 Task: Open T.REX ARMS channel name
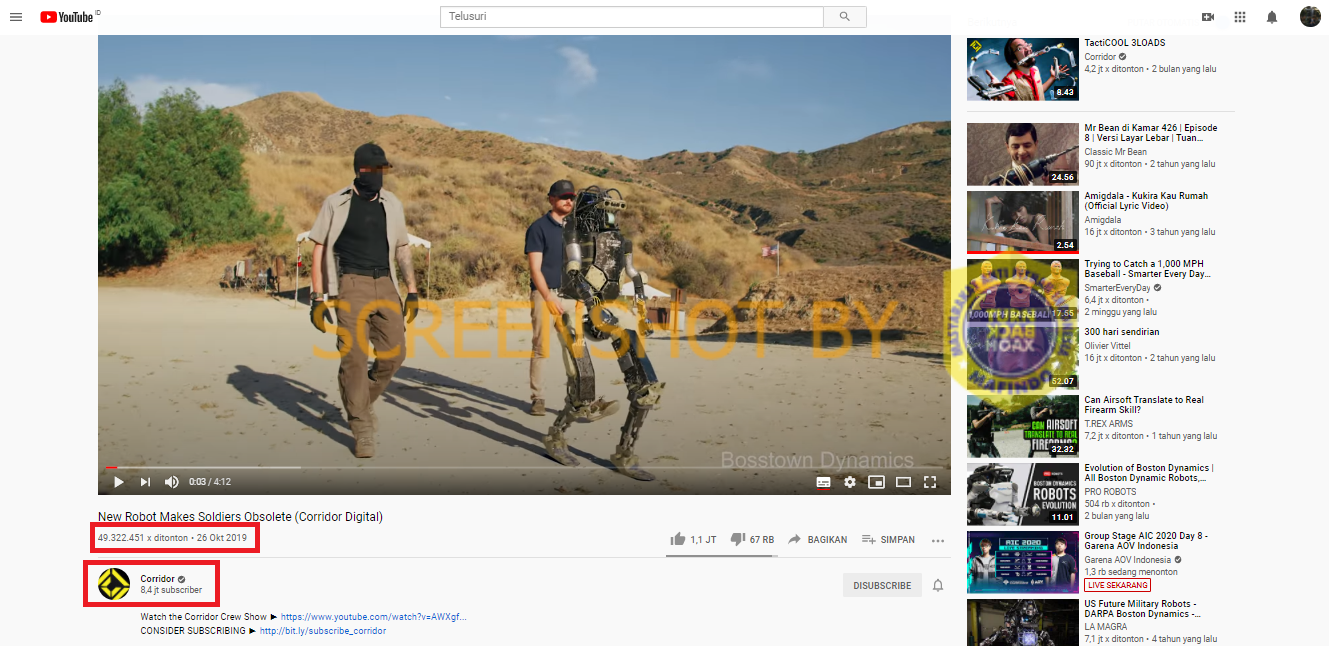[x=1109, y=424]
